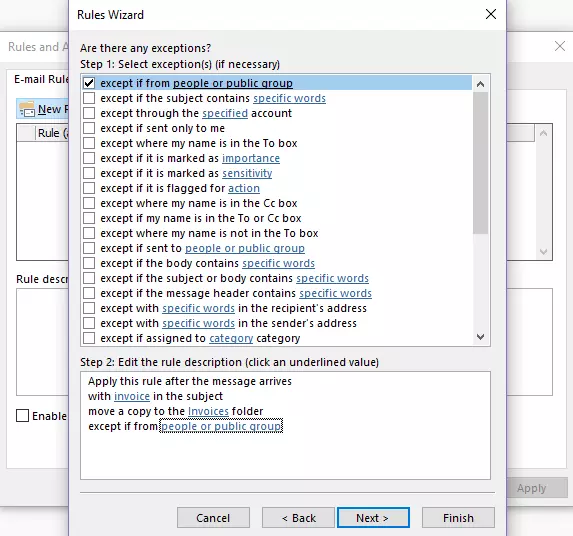573x536 pixels.
Task: Click 'specific words' link for body contains
Action: 278,263
